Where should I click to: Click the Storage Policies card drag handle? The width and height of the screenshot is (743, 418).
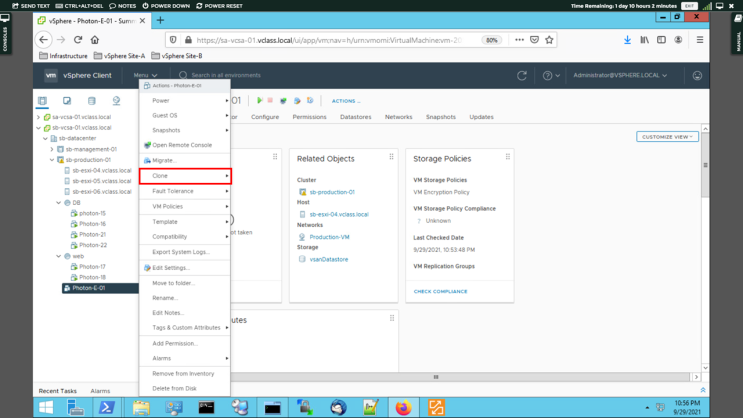coord(507,157)
